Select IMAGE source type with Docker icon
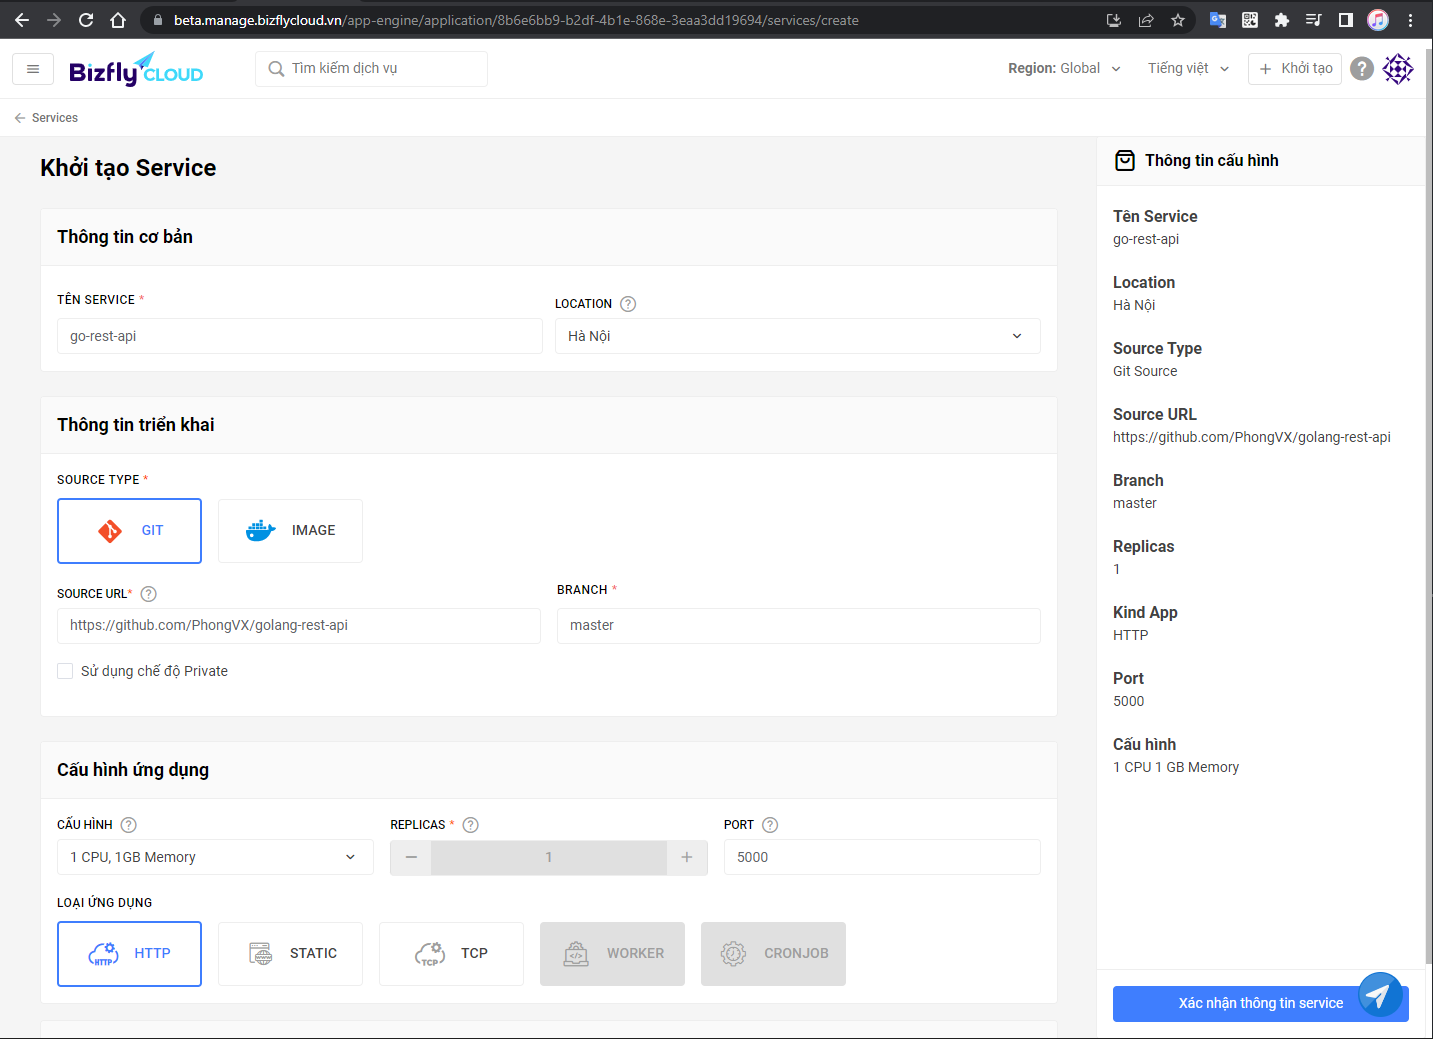 tap(290, 530)
